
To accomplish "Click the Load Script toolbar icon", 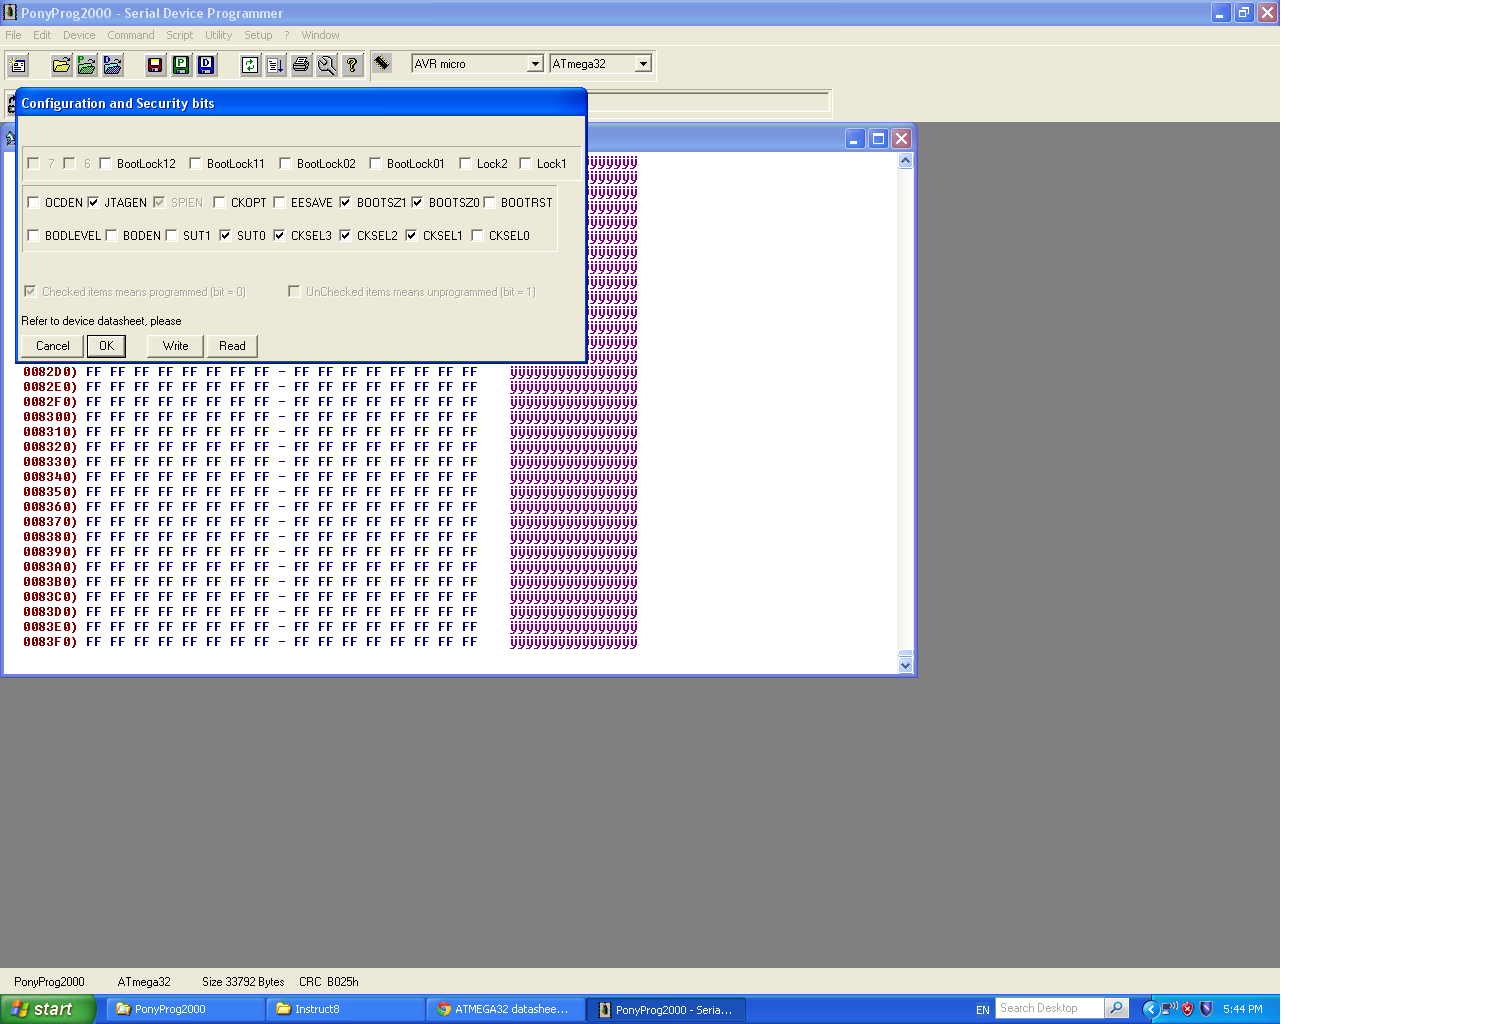I will coord(275,65).
